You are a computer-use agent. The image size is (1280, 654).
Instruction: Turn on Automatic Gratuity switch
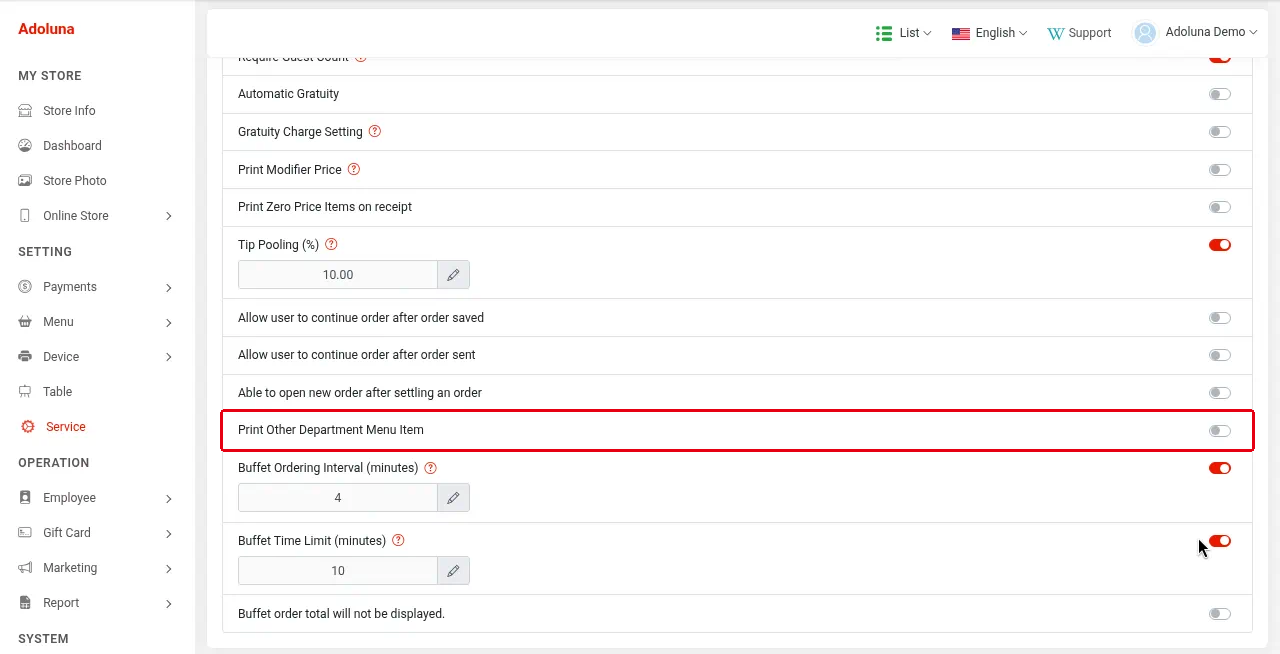1220,94
